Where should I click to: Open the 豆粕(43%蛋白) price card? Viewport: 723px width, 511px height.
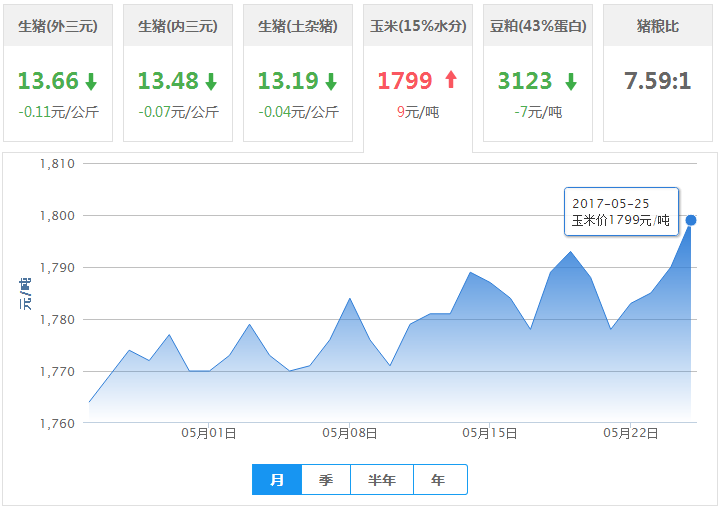click(x=538, y=73)
